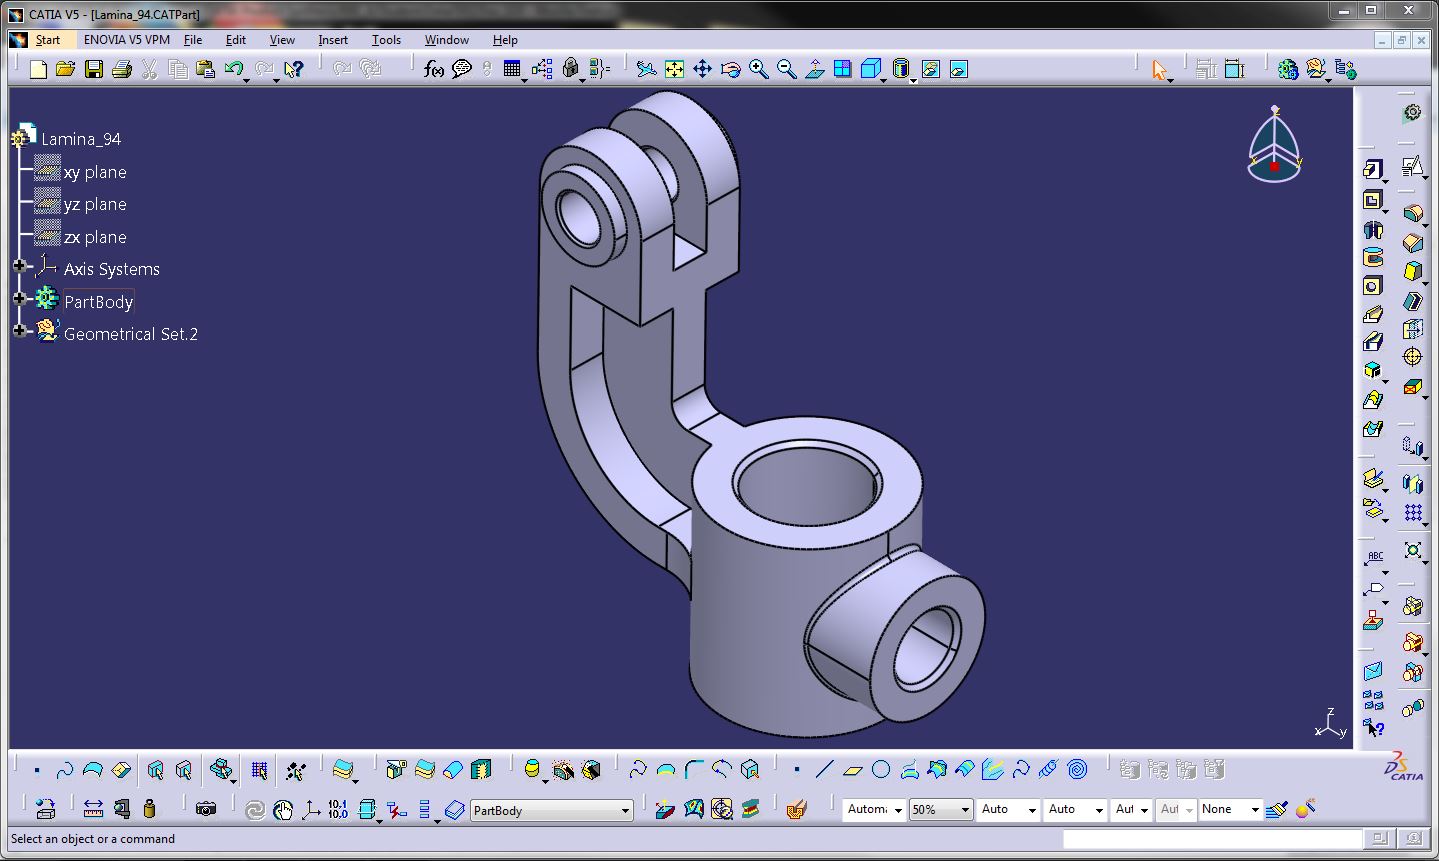Click the Measure Inertia weight icon

pyautogui.click(x=150, y=808)
